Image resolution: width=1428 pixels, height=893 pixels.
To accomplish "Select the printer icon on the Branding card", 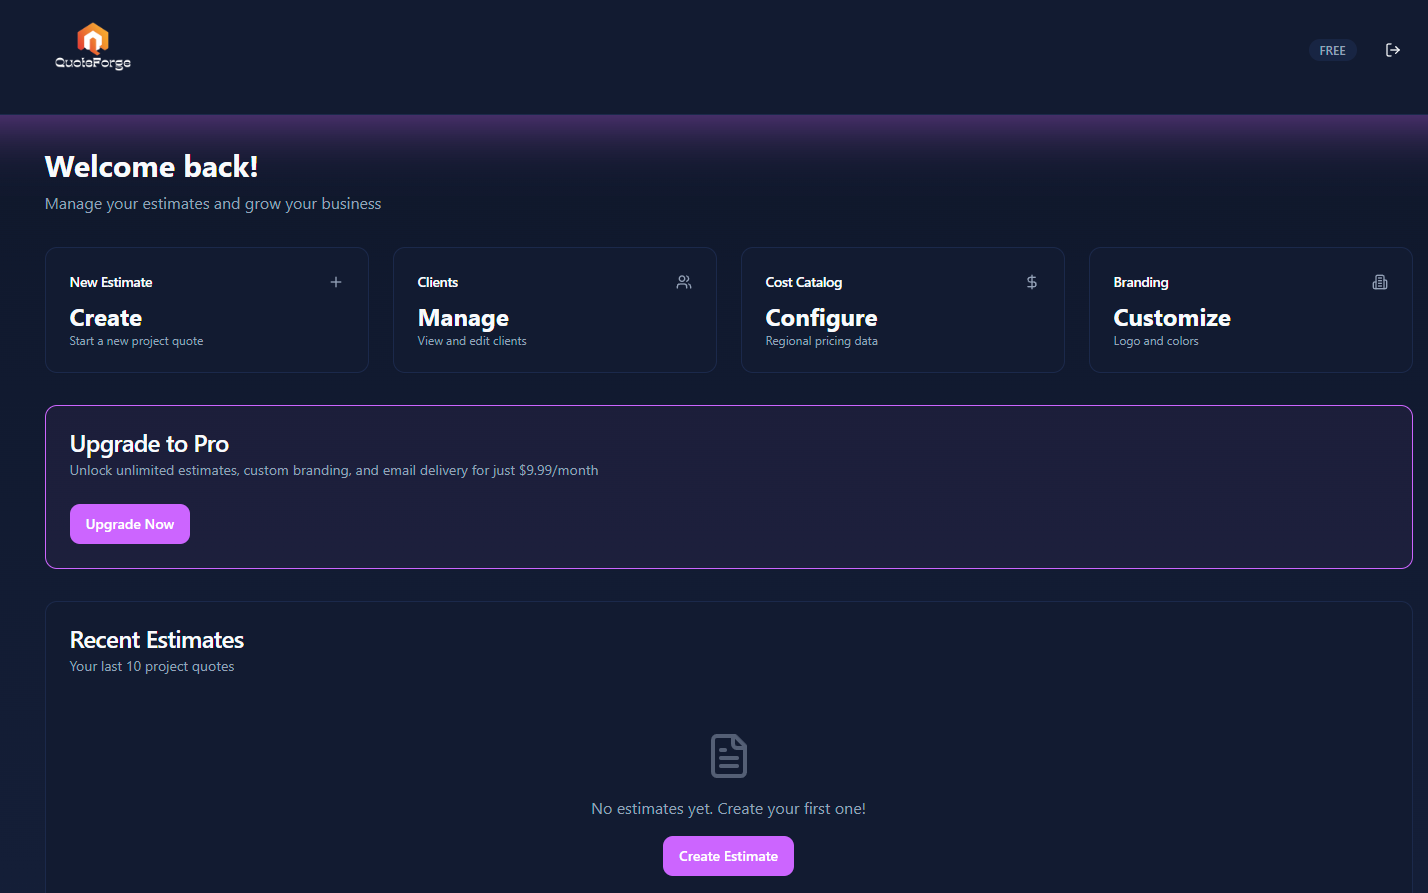I will (x=1380, y=282).
